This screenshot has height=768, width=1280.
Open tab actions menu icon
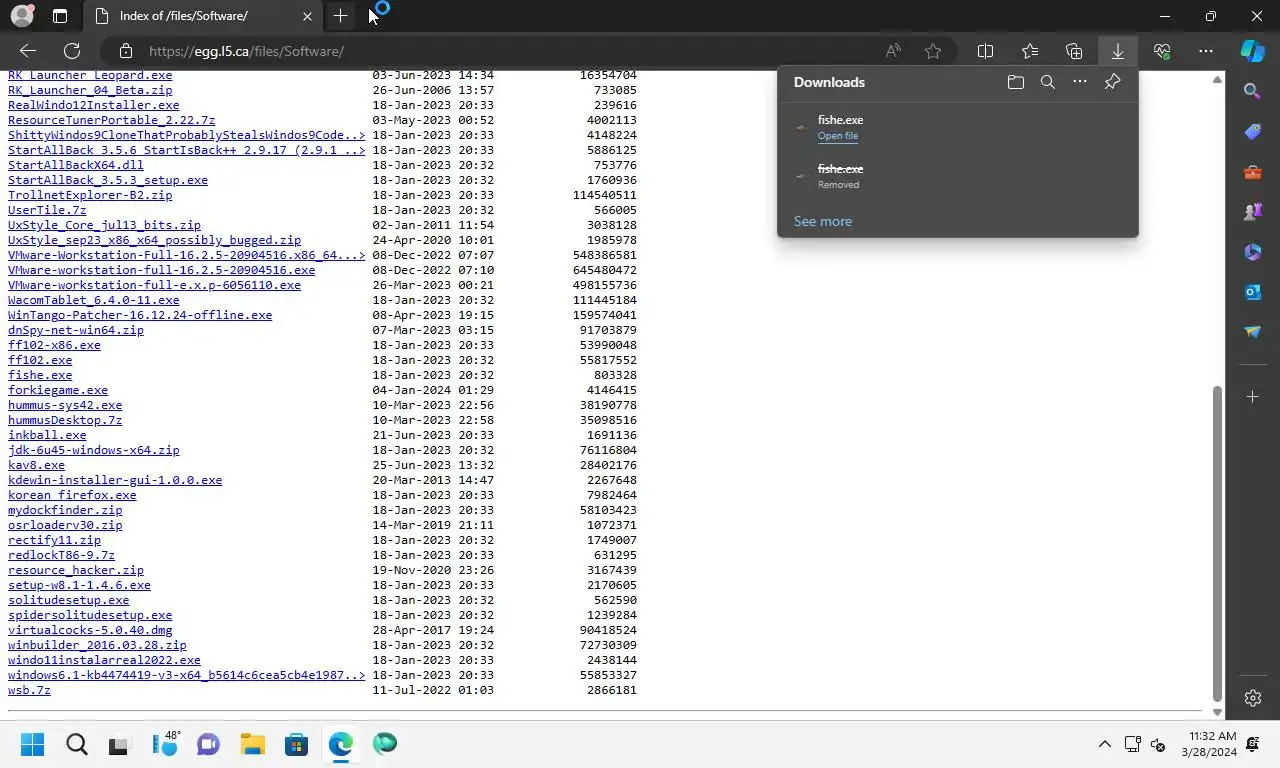click(x=60, y=16)
